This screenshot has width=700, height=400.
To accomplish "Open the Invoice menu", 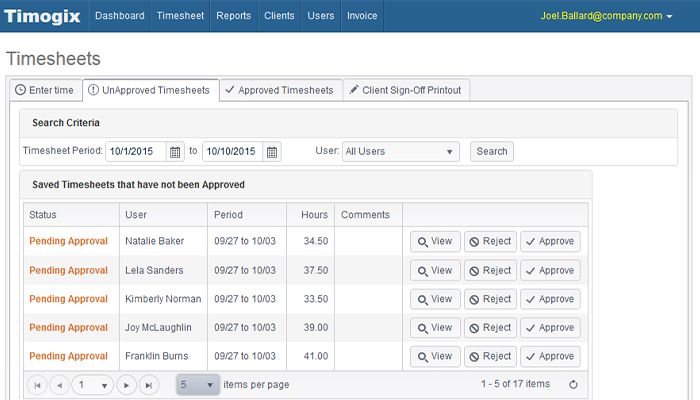I will (362, 16).
